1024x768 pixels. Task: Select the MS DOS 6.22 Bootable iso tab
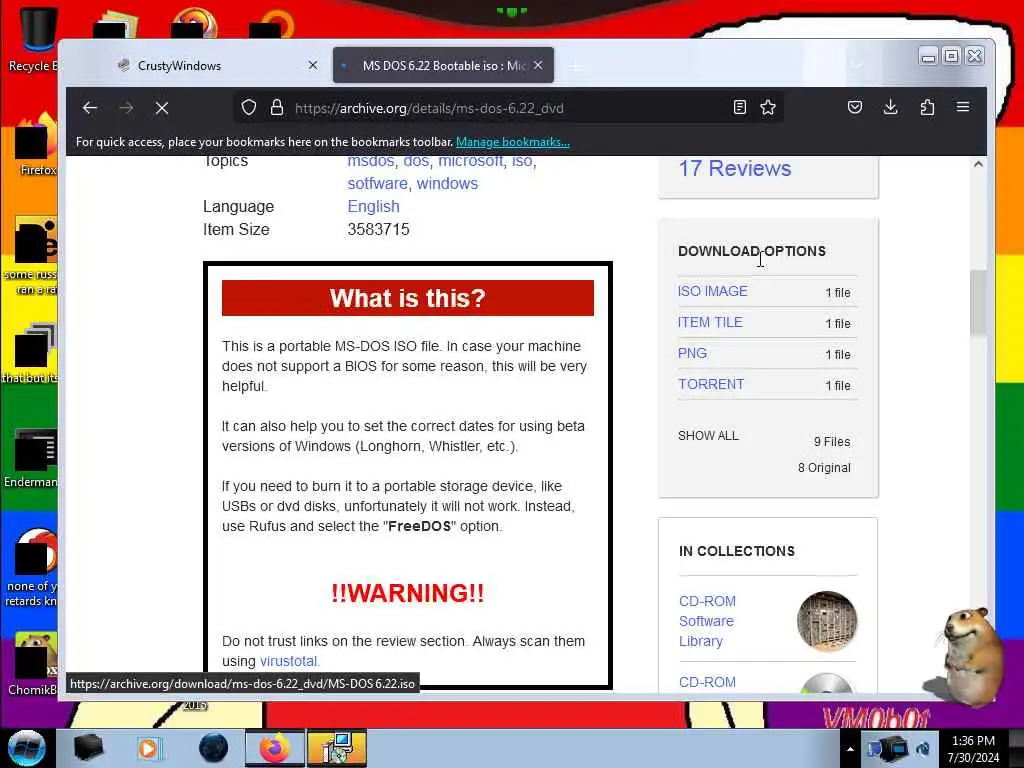[x=443, y=65]
